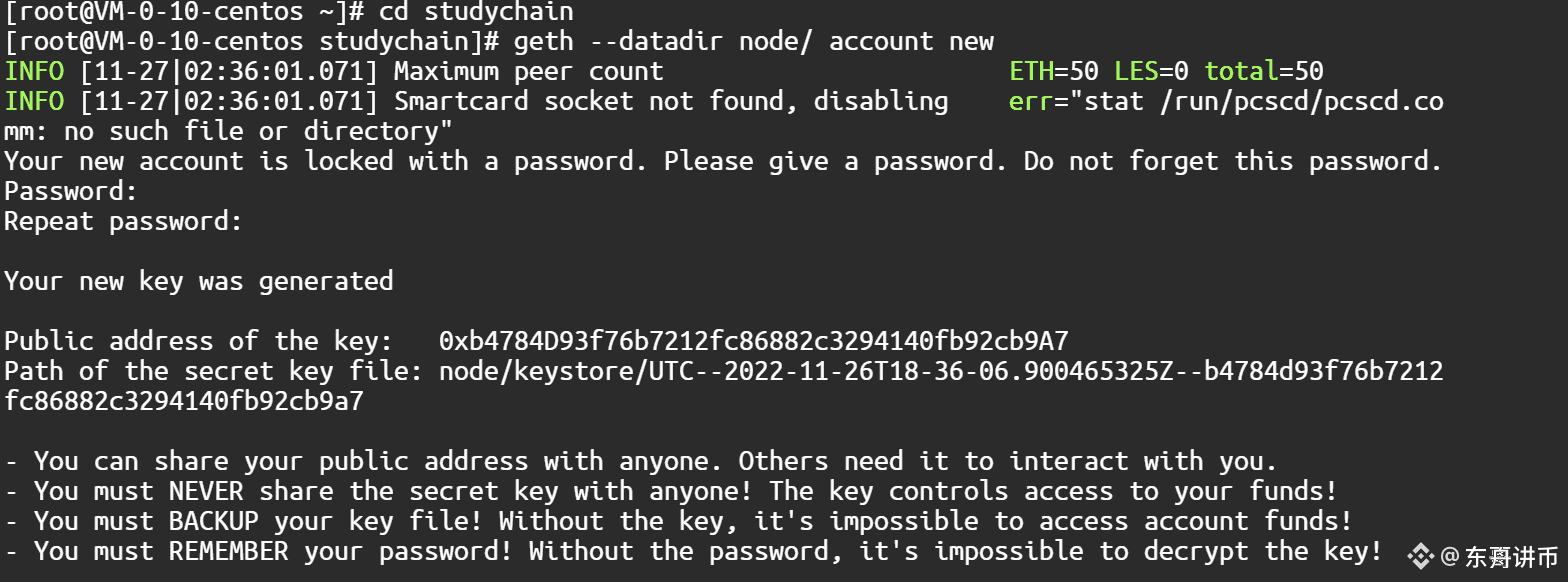This screenshot has width=1568, height=582.
Task: Click the first green INFO log label
Action: (34, 71)
